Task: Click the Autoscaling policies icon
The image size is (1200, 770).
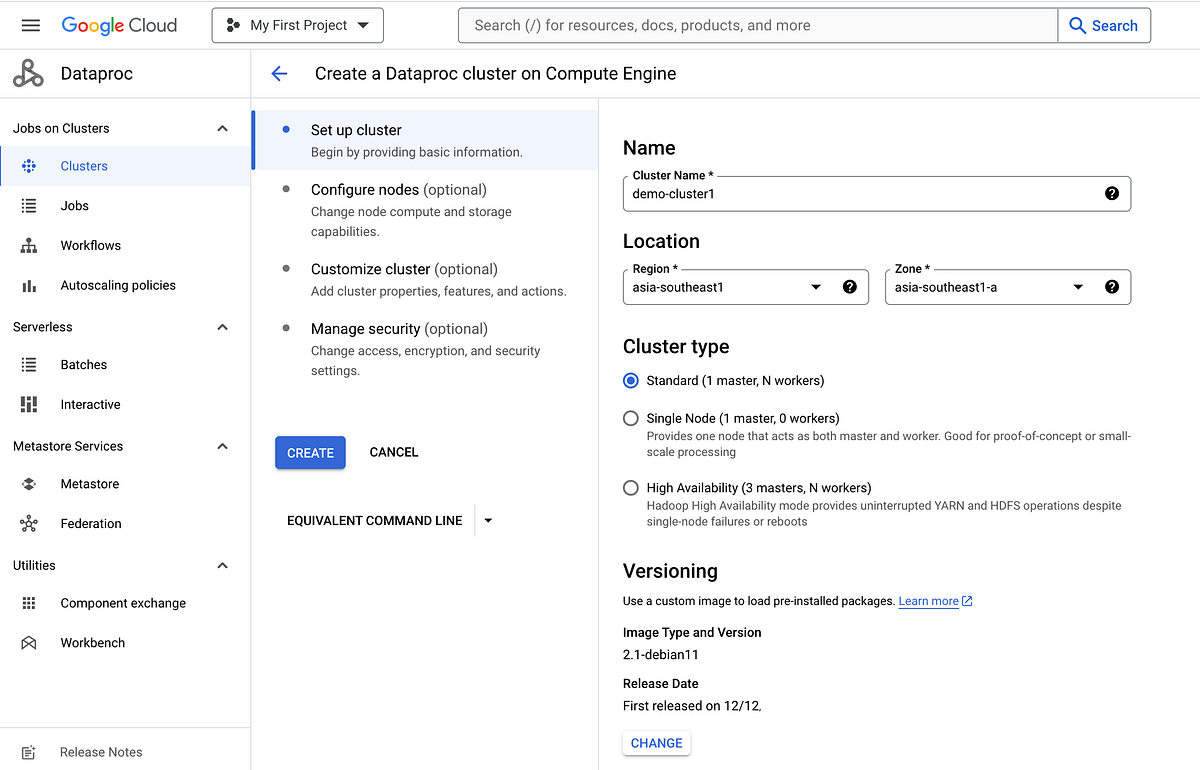Action: 29,285
